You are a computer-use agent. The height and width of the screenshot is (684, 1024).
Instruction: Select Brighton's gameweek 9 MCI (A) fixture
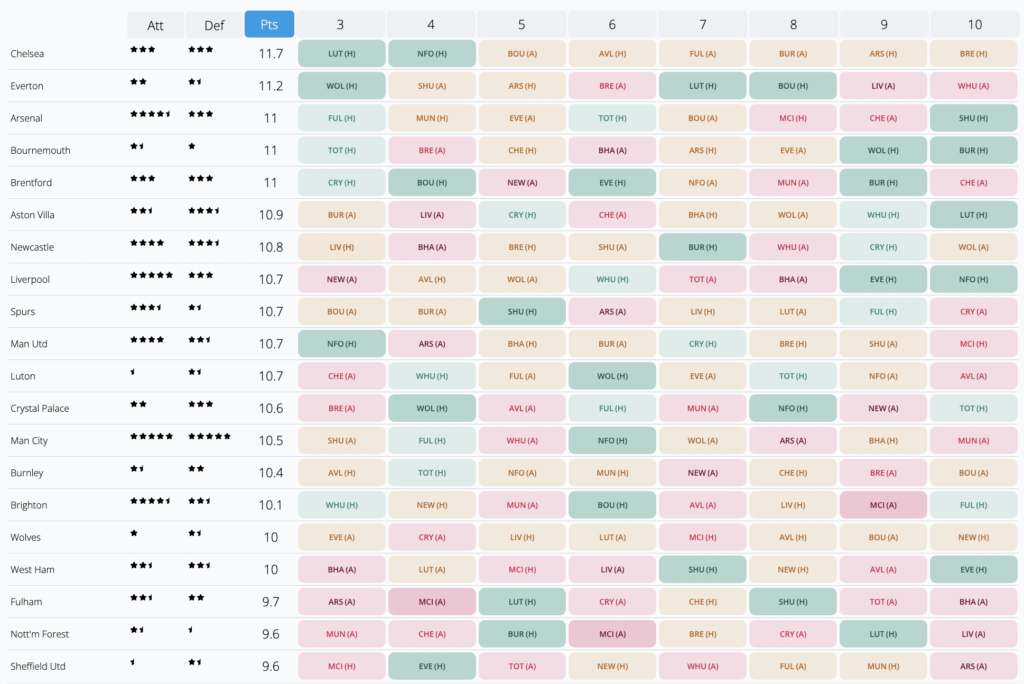[x=883, y=505]
